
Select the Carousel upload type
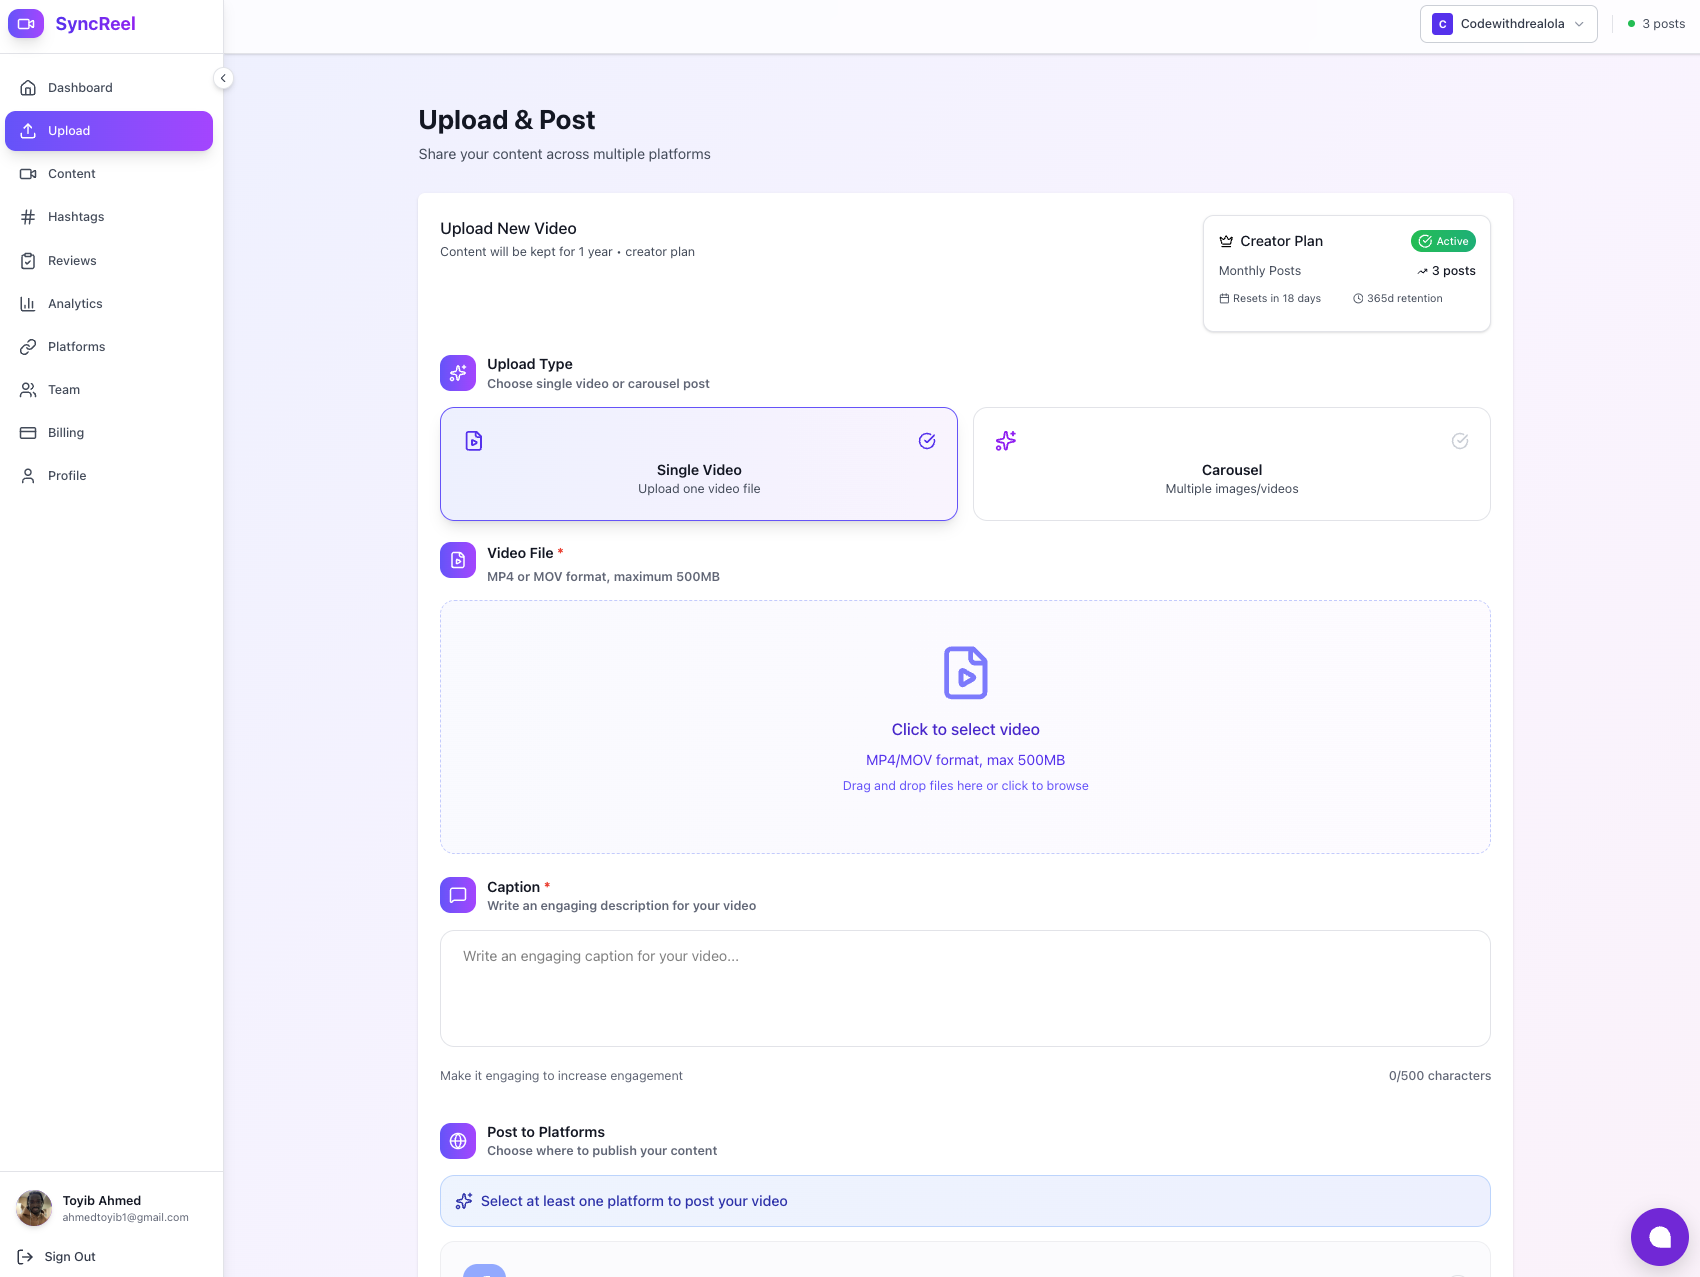1231,464
